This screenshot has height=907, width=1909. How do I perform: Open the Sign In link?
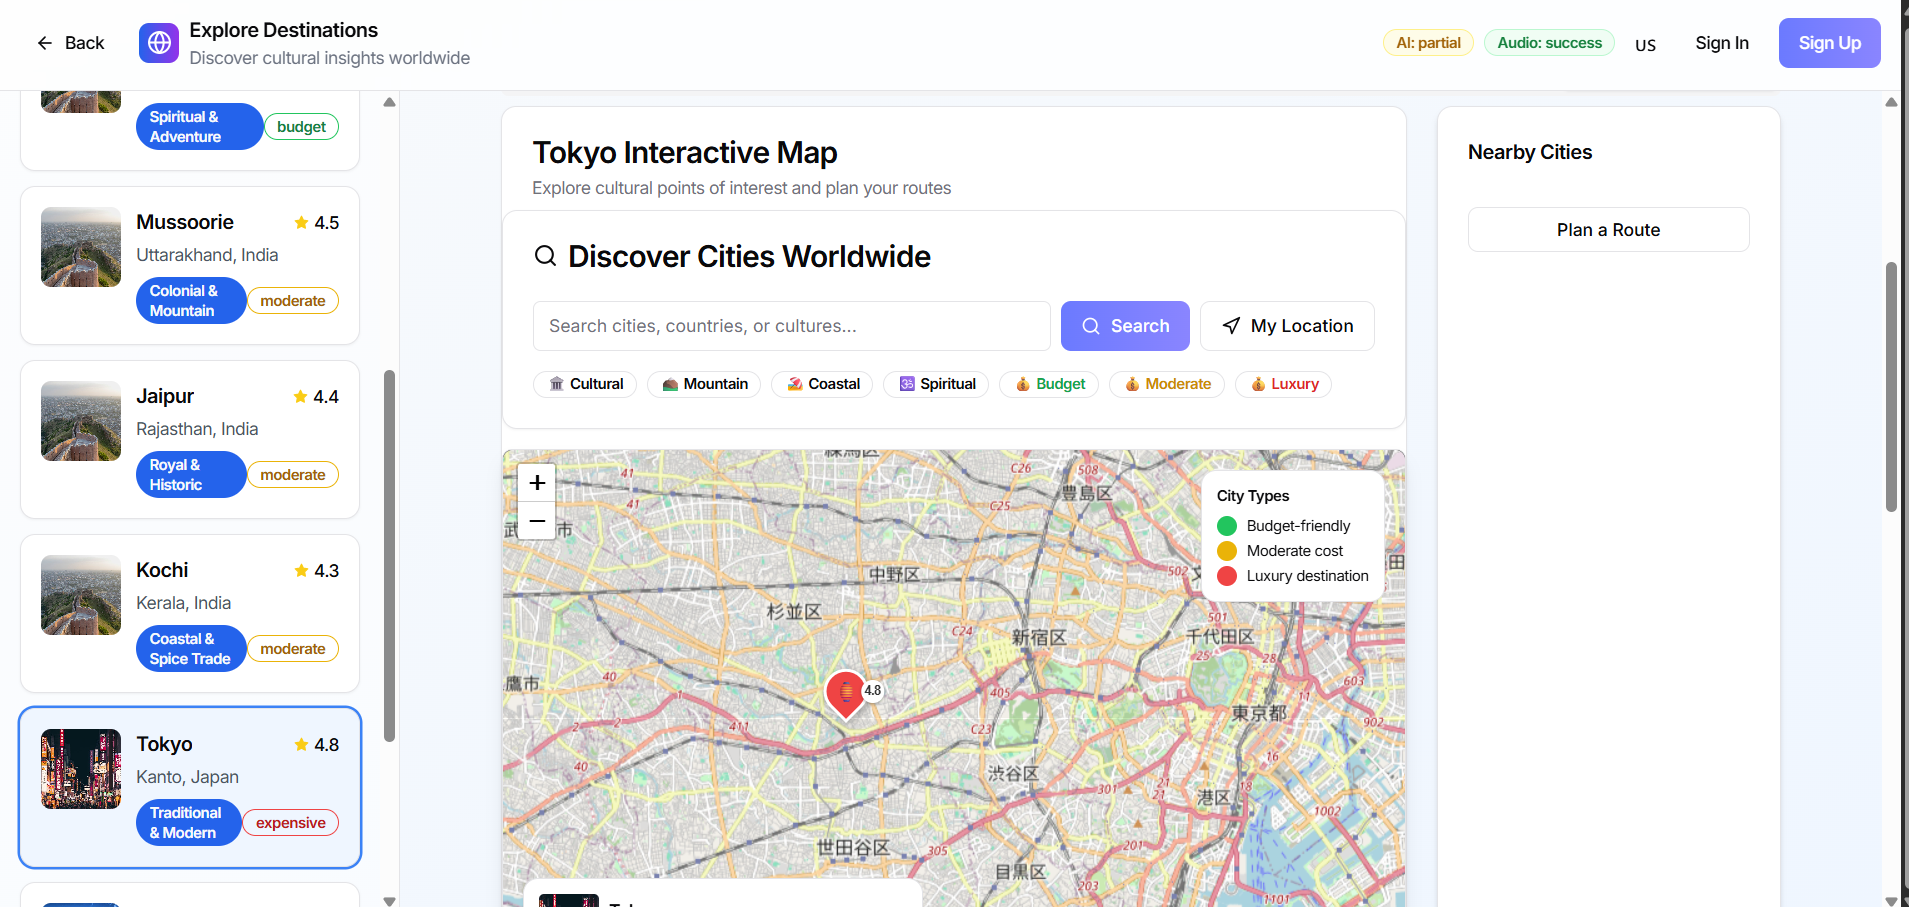[1722, 43]
